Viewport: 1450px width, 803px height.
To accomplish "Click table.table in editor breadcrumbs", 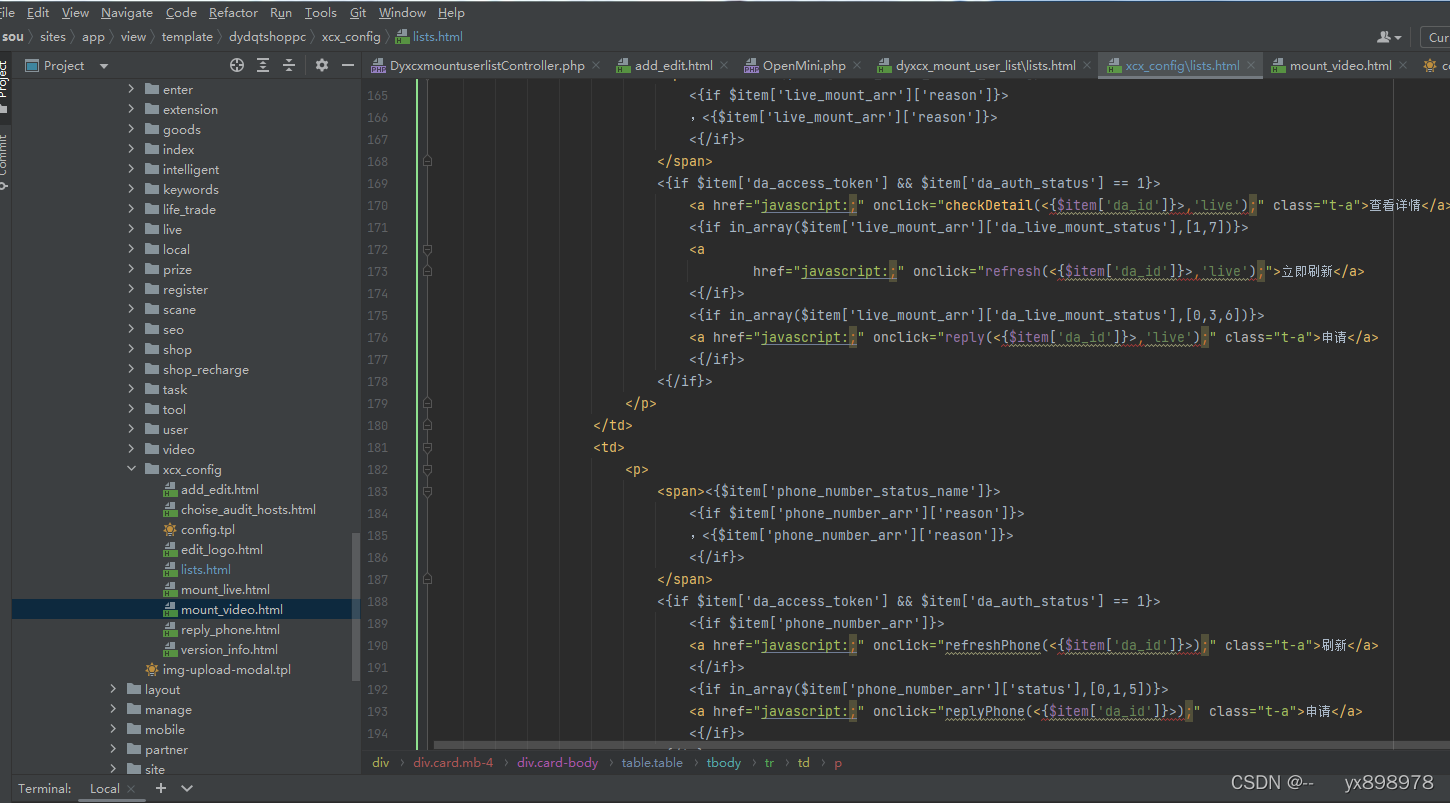I will coord(652,762).
